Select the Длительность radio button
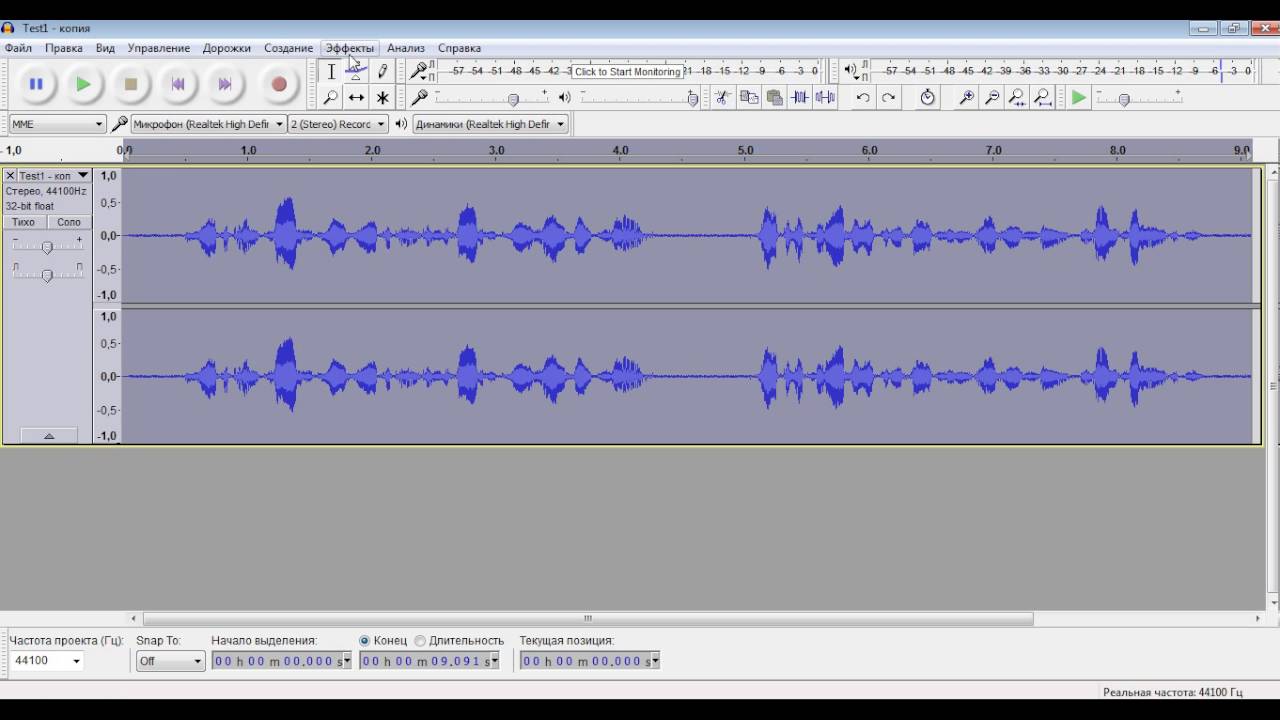Viewport: 1280px width, 720px height. coord(420,640)
